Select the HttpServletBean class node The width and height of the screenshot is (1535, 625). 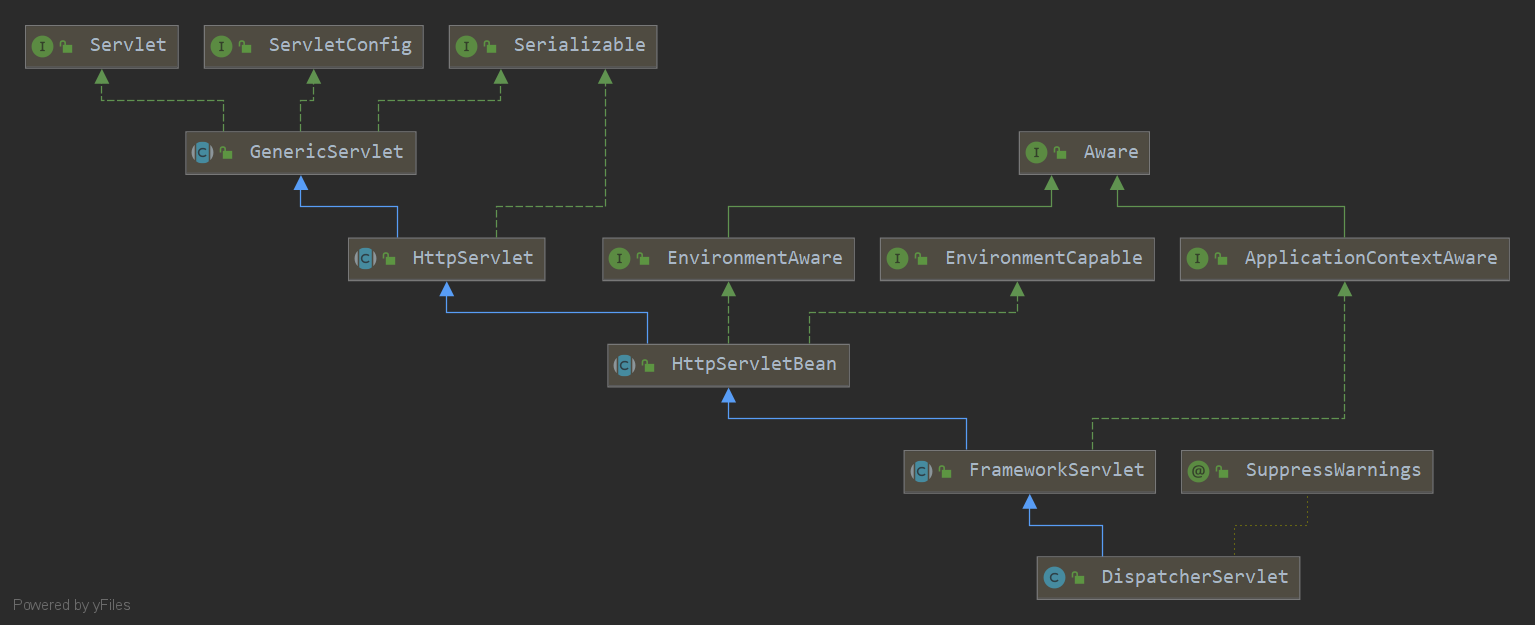click(x=727, y=365)
